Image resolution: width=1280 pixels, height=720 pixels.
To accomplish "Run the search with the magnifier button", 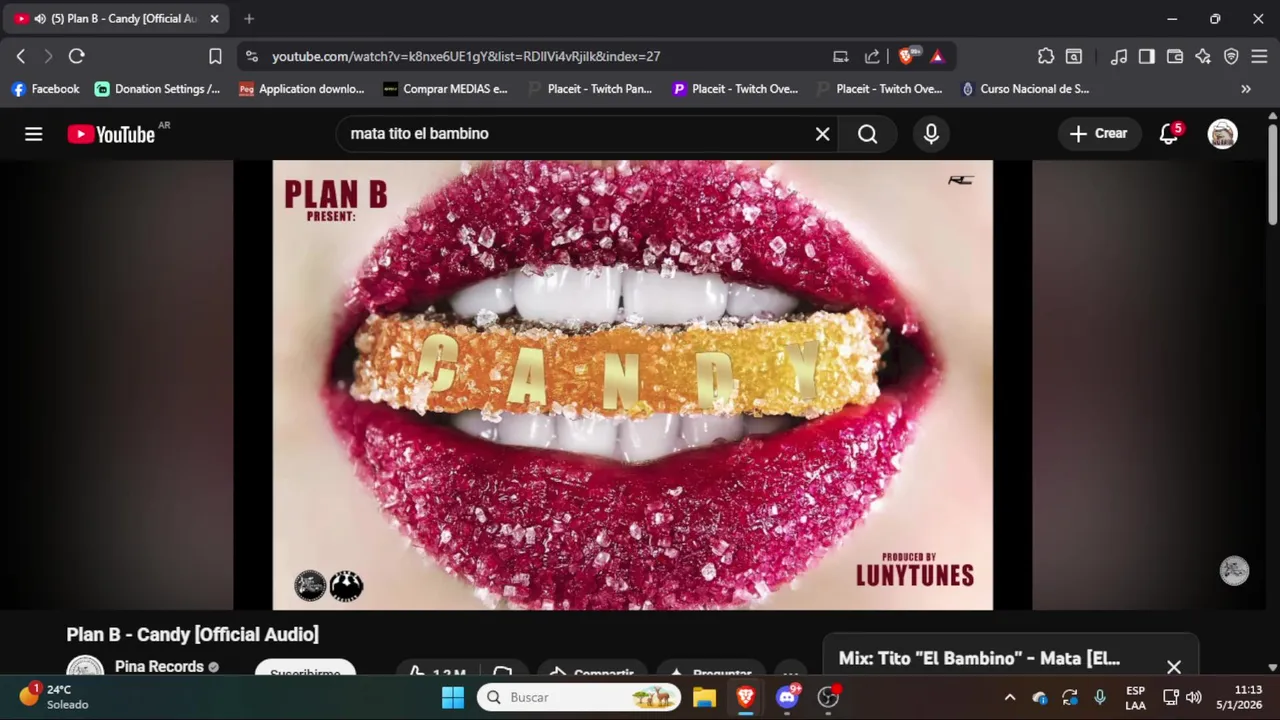I will (867, 134).
